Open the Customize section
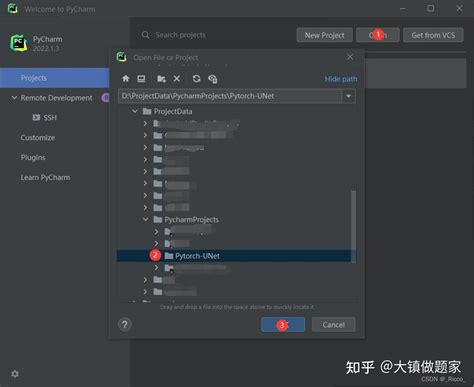Viewport: 474px width, 387px height. click(x=38, y=138)
